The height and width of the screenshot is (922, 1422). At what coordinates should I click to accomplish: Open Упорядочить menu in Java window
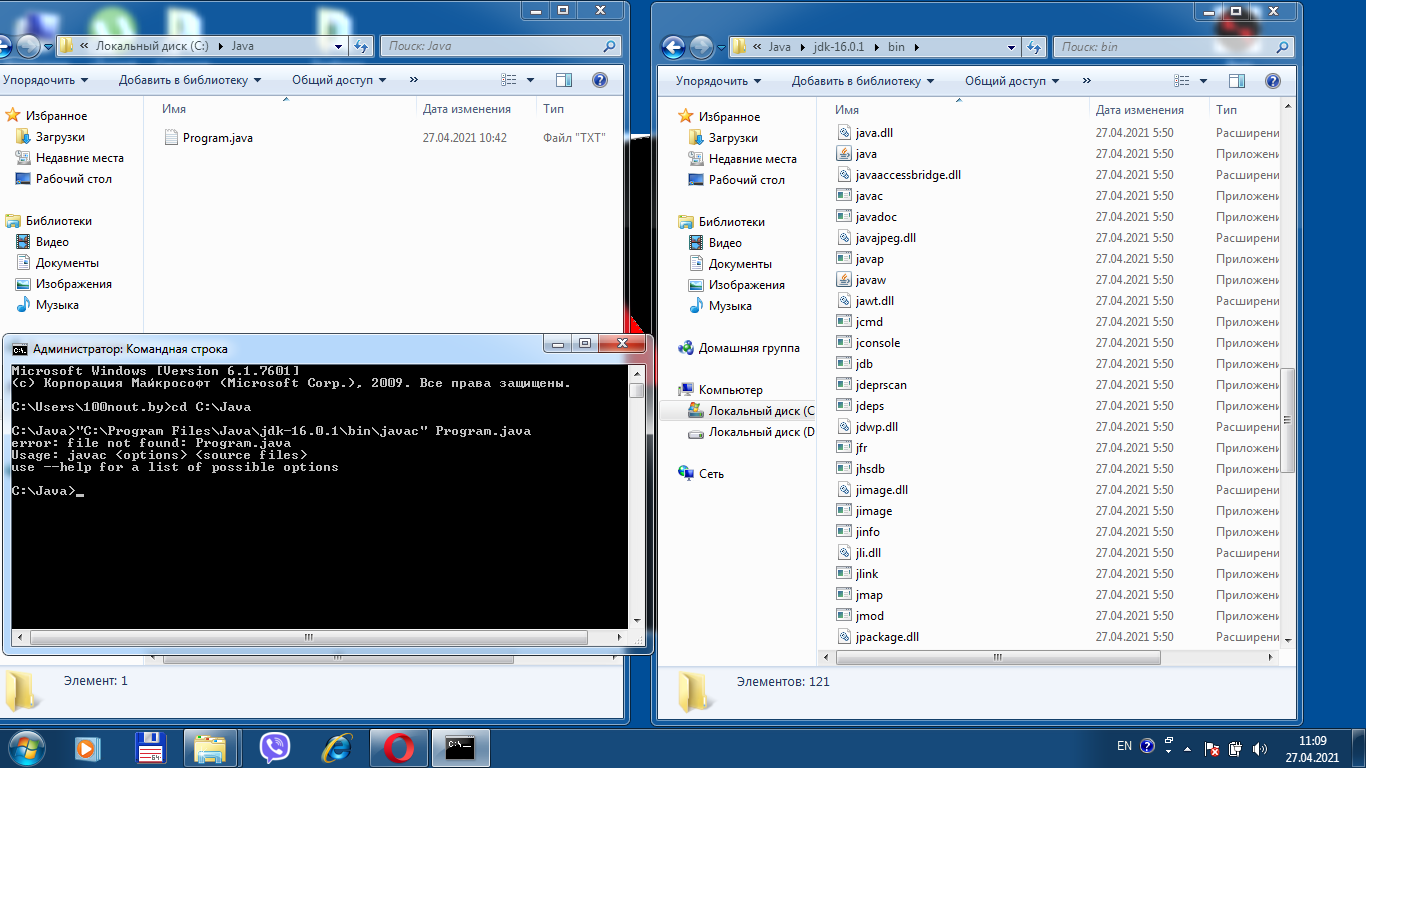tap(45, 80)
